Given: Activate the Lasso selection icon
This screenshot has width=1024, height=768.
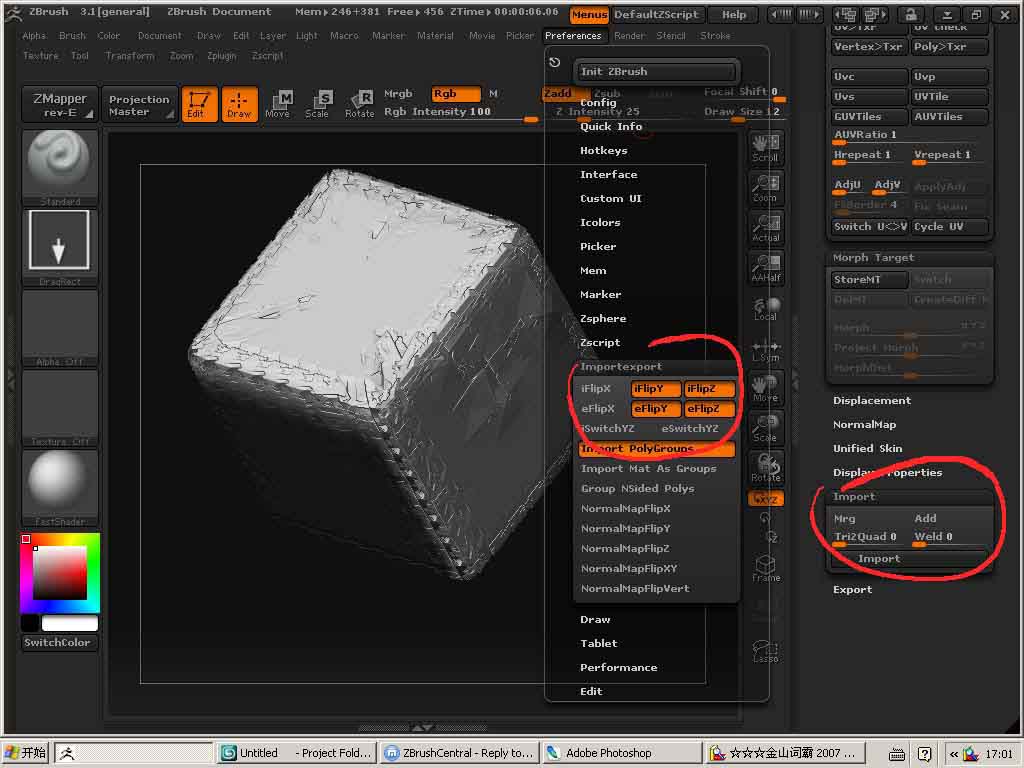Looking at the screenshot, I should pyautogui.click(x=765, y=651).
